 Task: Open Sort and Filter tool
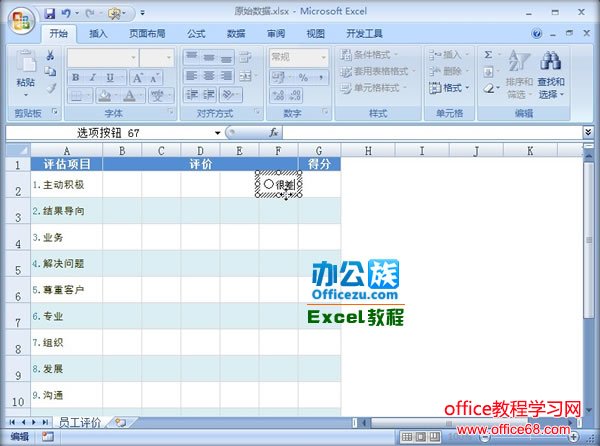tap(519, 75)
